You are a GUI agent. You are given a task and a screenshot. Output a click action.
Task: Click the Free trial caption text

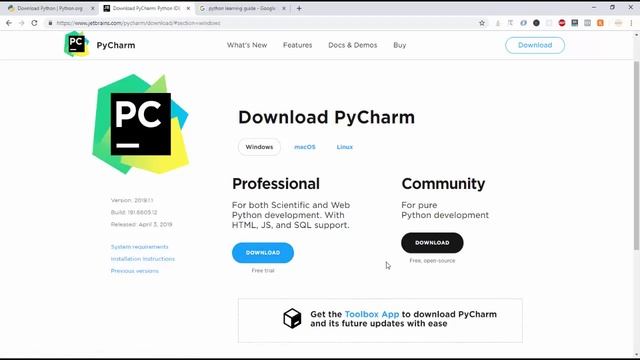point(263,271)
